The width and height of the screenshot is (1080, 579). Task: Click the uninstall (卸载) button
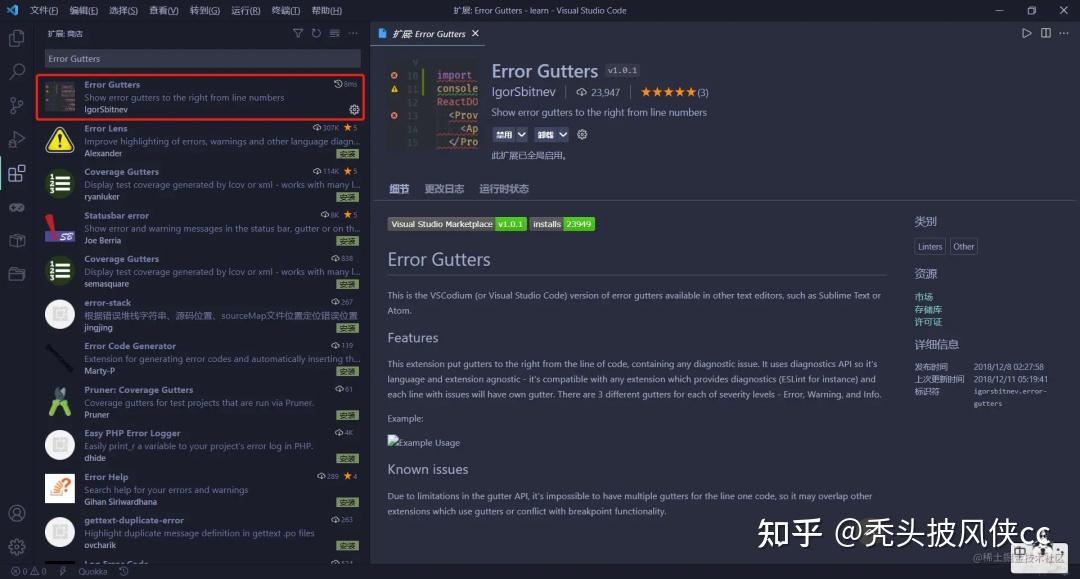[546, 135]
